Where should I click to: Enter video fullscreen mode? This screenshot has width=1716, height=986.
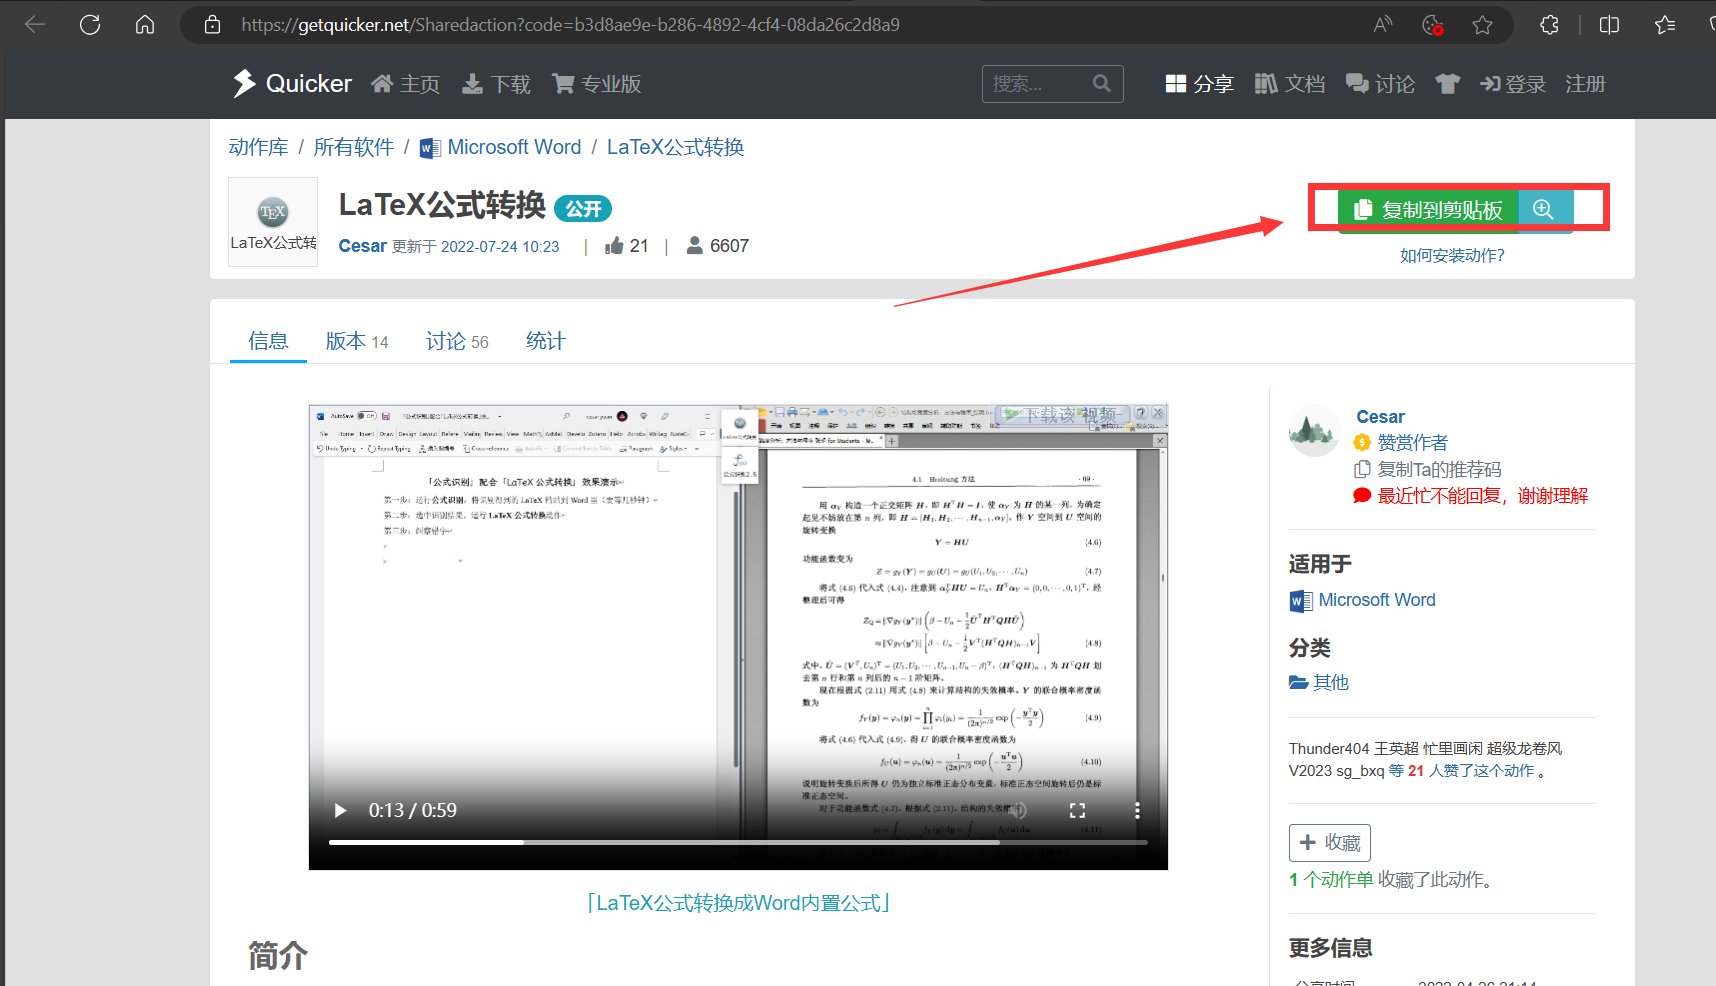pos(1077,810)
